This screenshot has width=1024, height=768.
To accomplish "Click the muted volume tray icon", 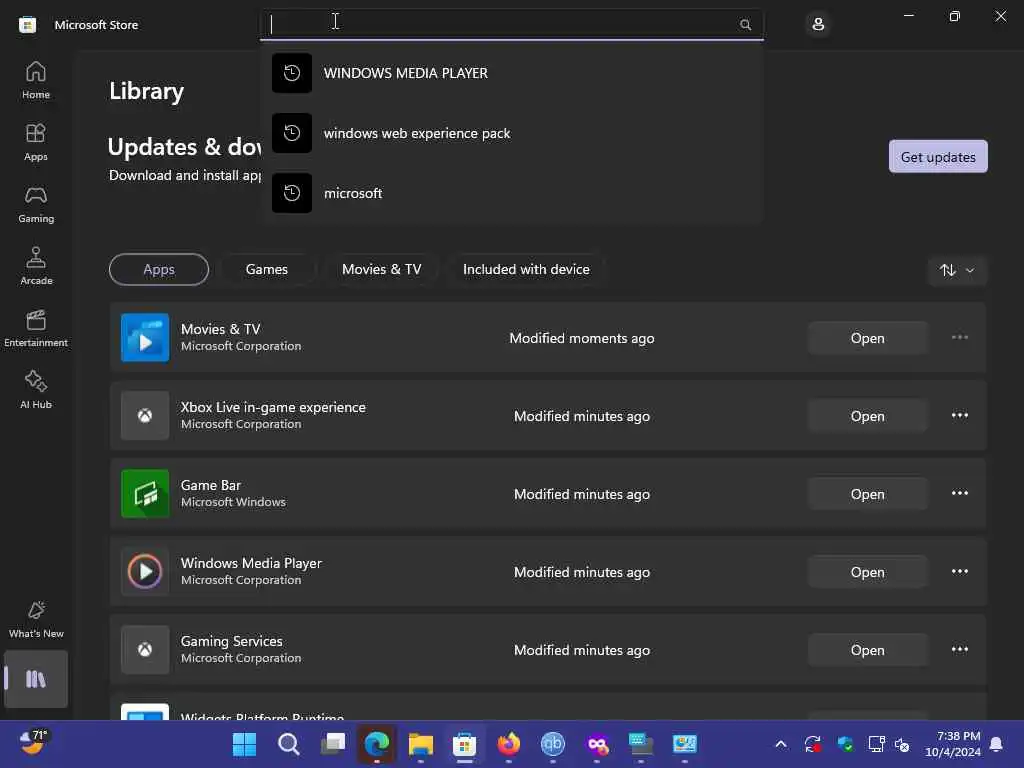I will point(902,744).
